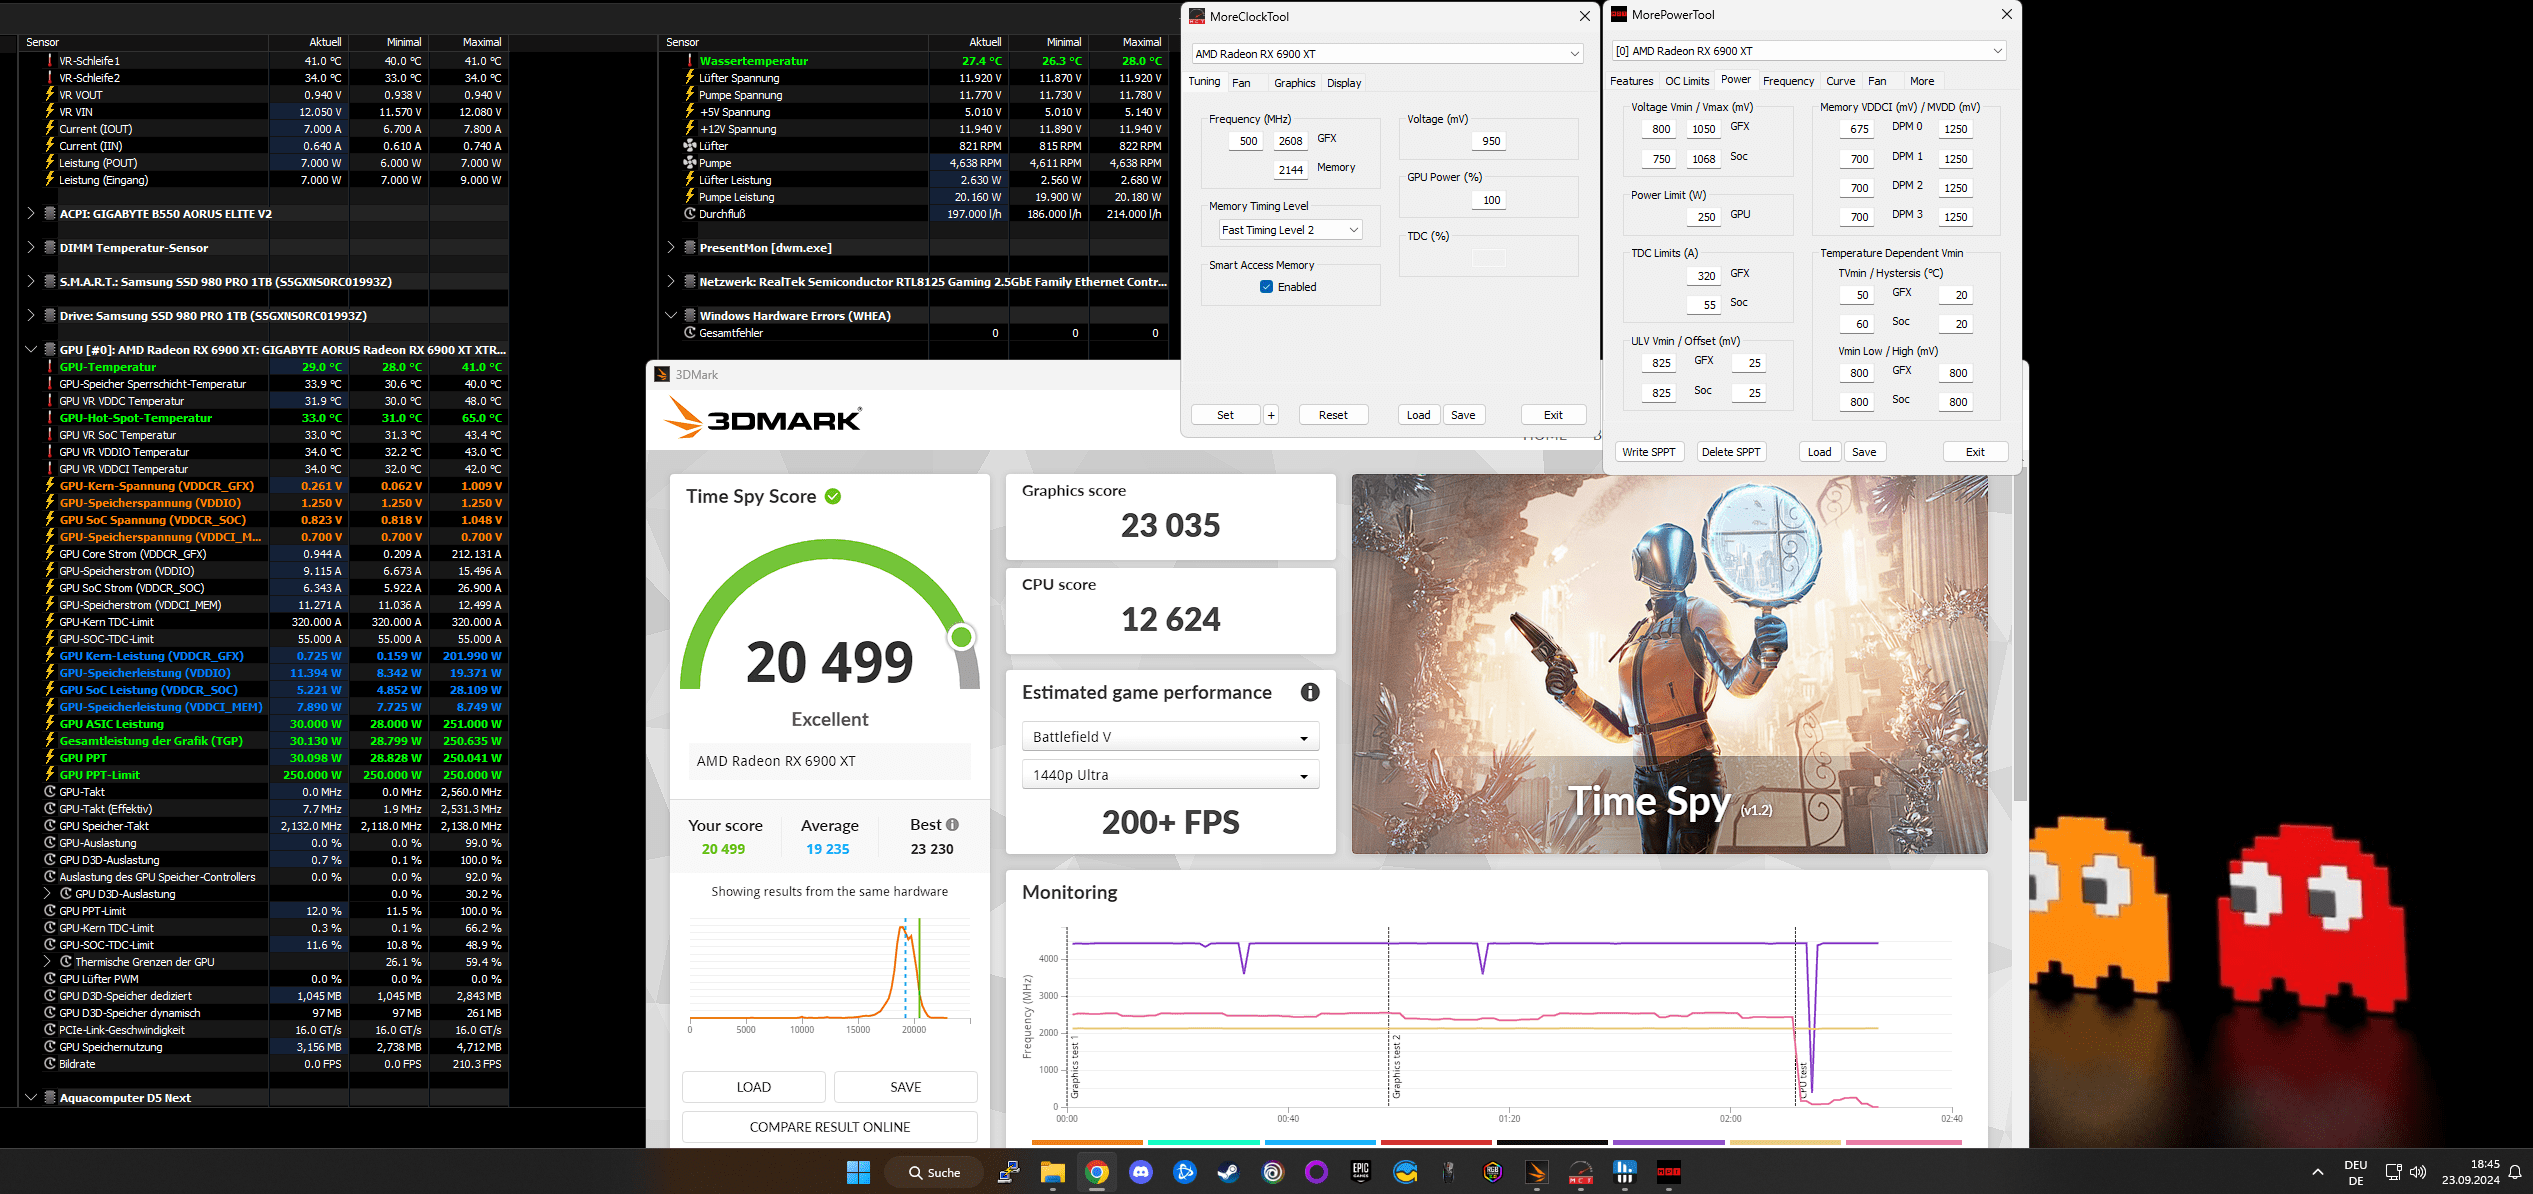Open Steam from the taskbar
This screenshot has height=1194, width=2533.
1228,1172
